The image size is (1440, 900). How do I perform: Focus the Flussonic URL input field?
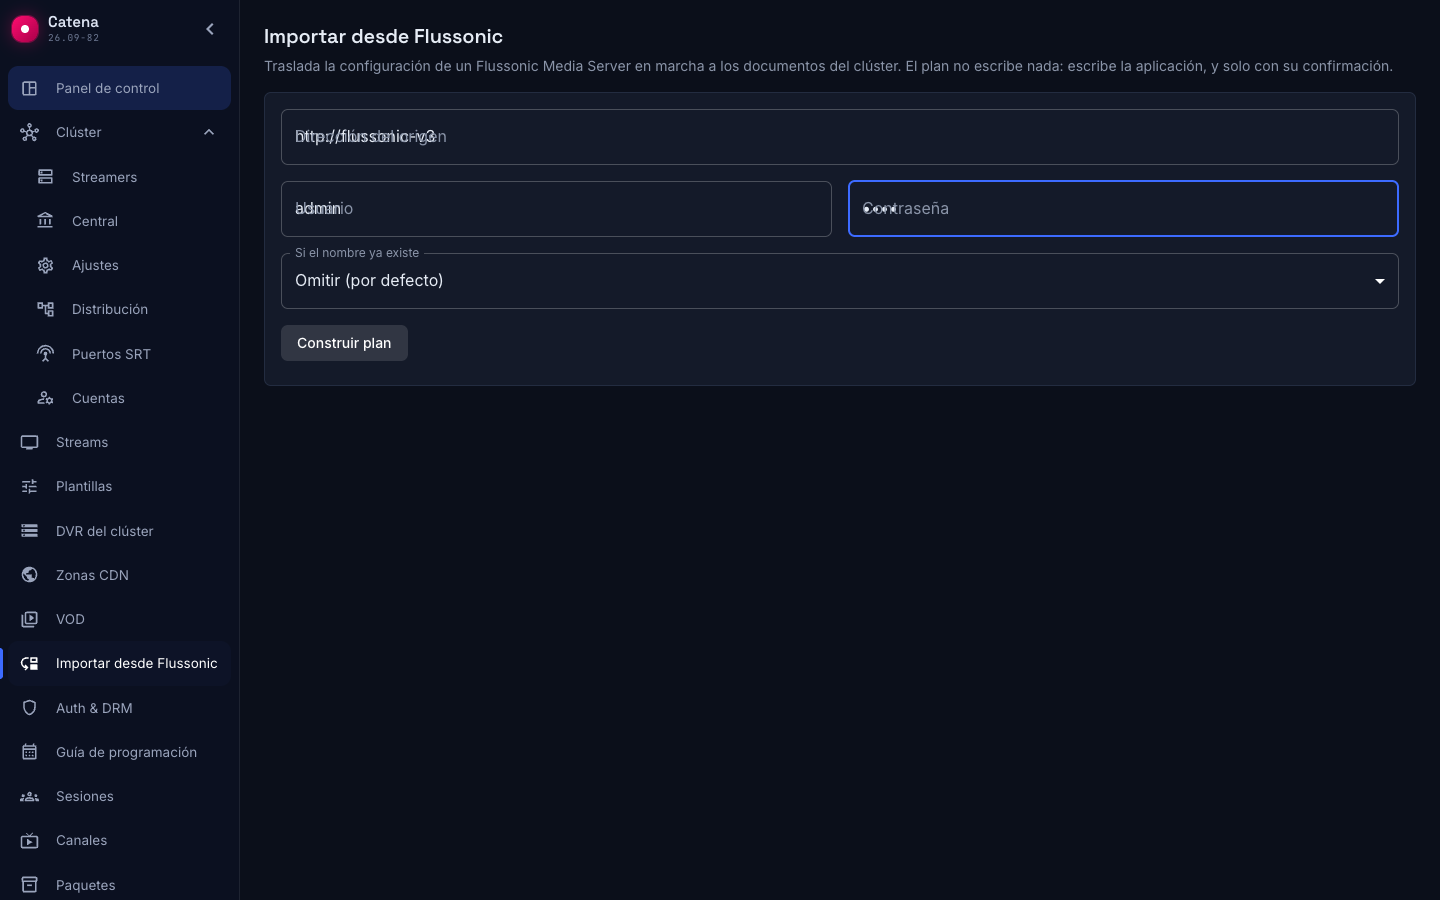(839, 137)
